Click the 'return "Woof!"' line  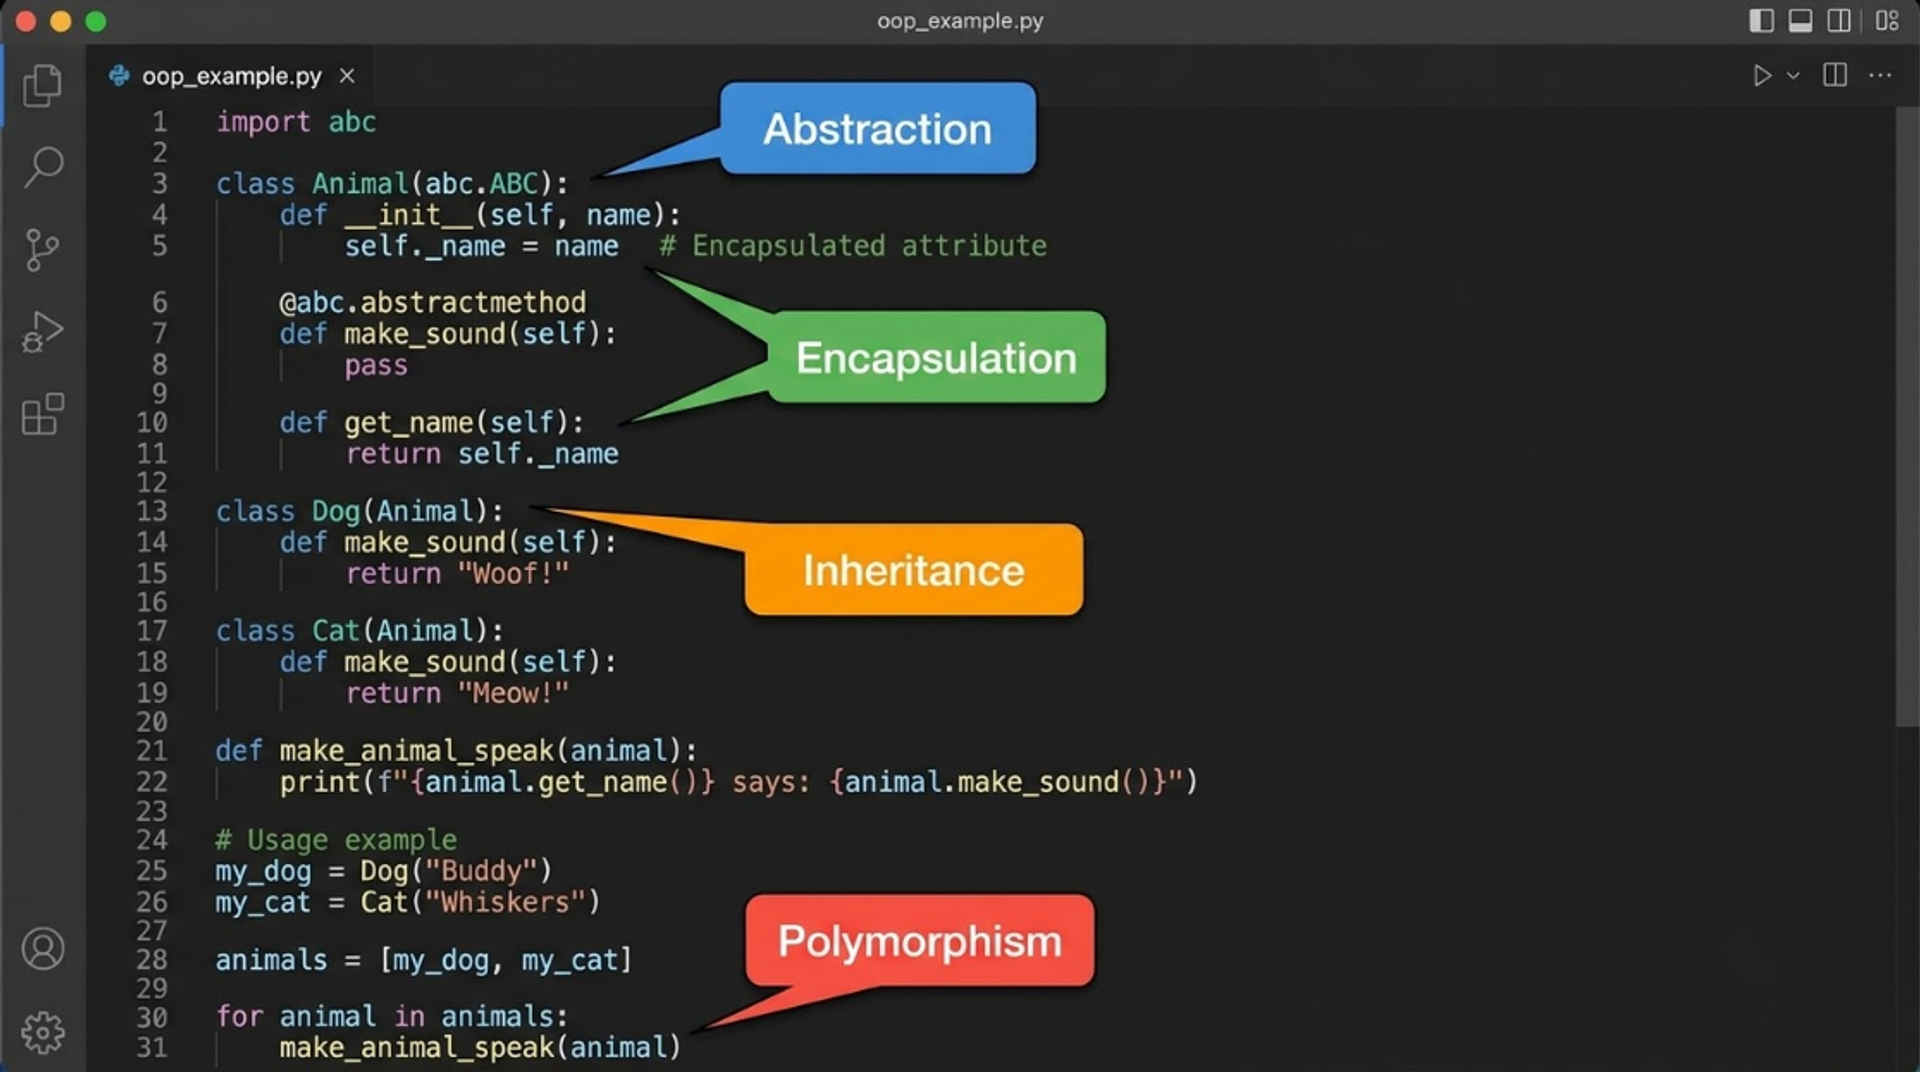coord(457,574)
